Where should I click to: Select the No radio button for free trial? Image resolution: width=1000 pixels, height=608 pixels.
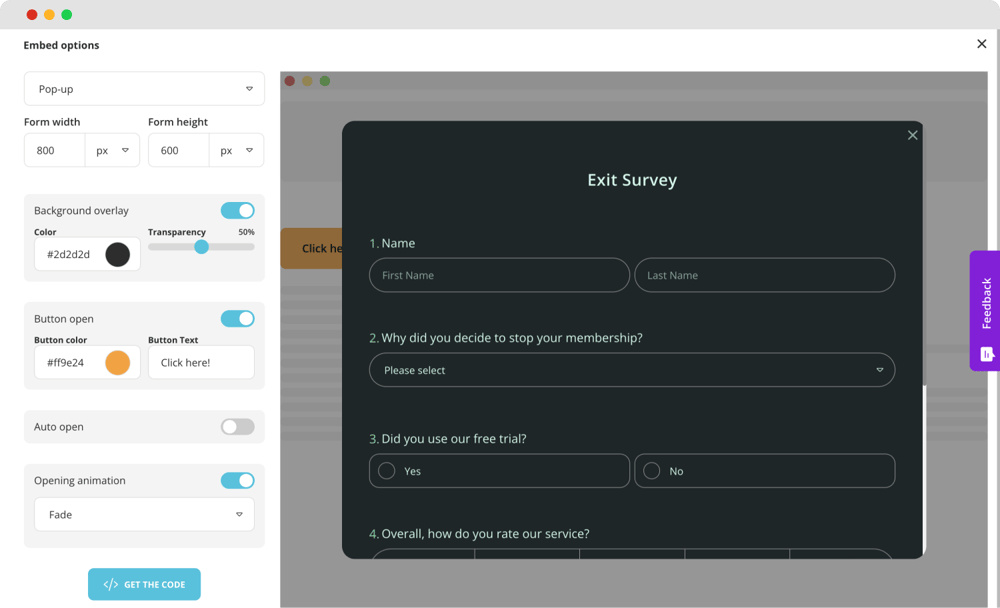[652, 471]
